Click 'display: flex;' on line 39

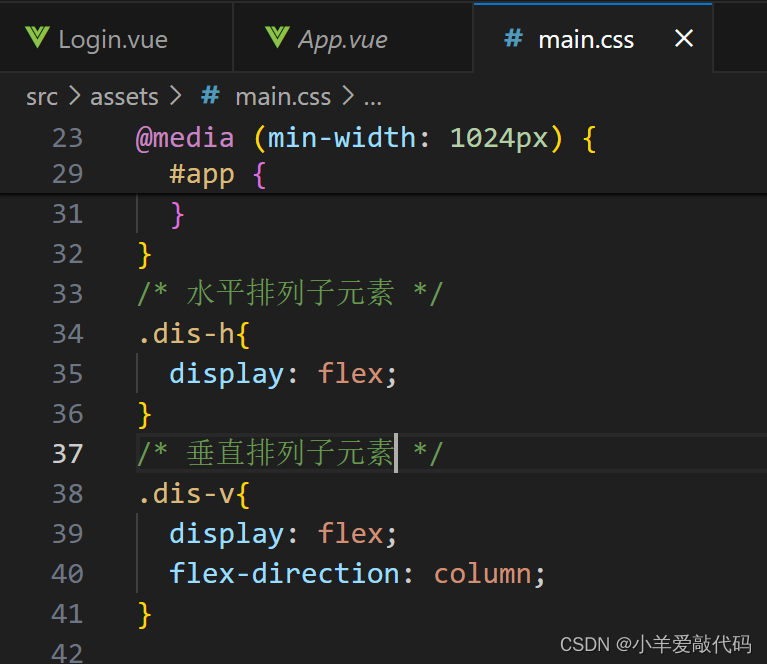pyautogui.click(x=283, y=534)
